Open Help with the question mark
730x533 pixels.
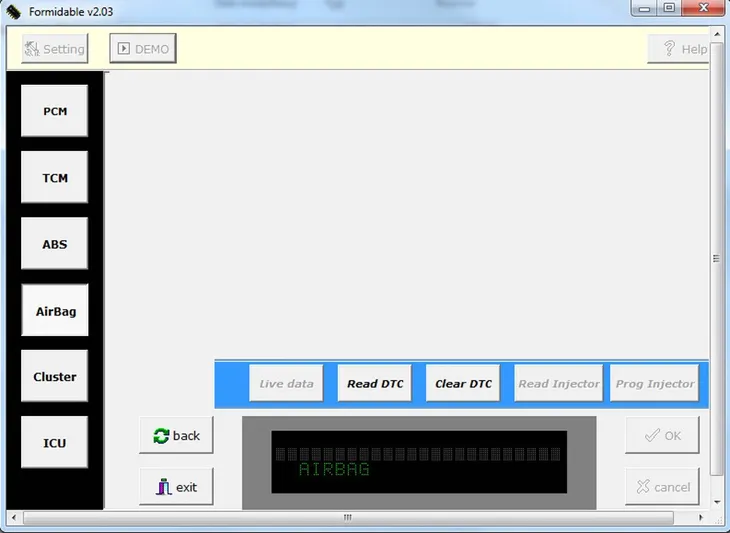pos(679,49)
